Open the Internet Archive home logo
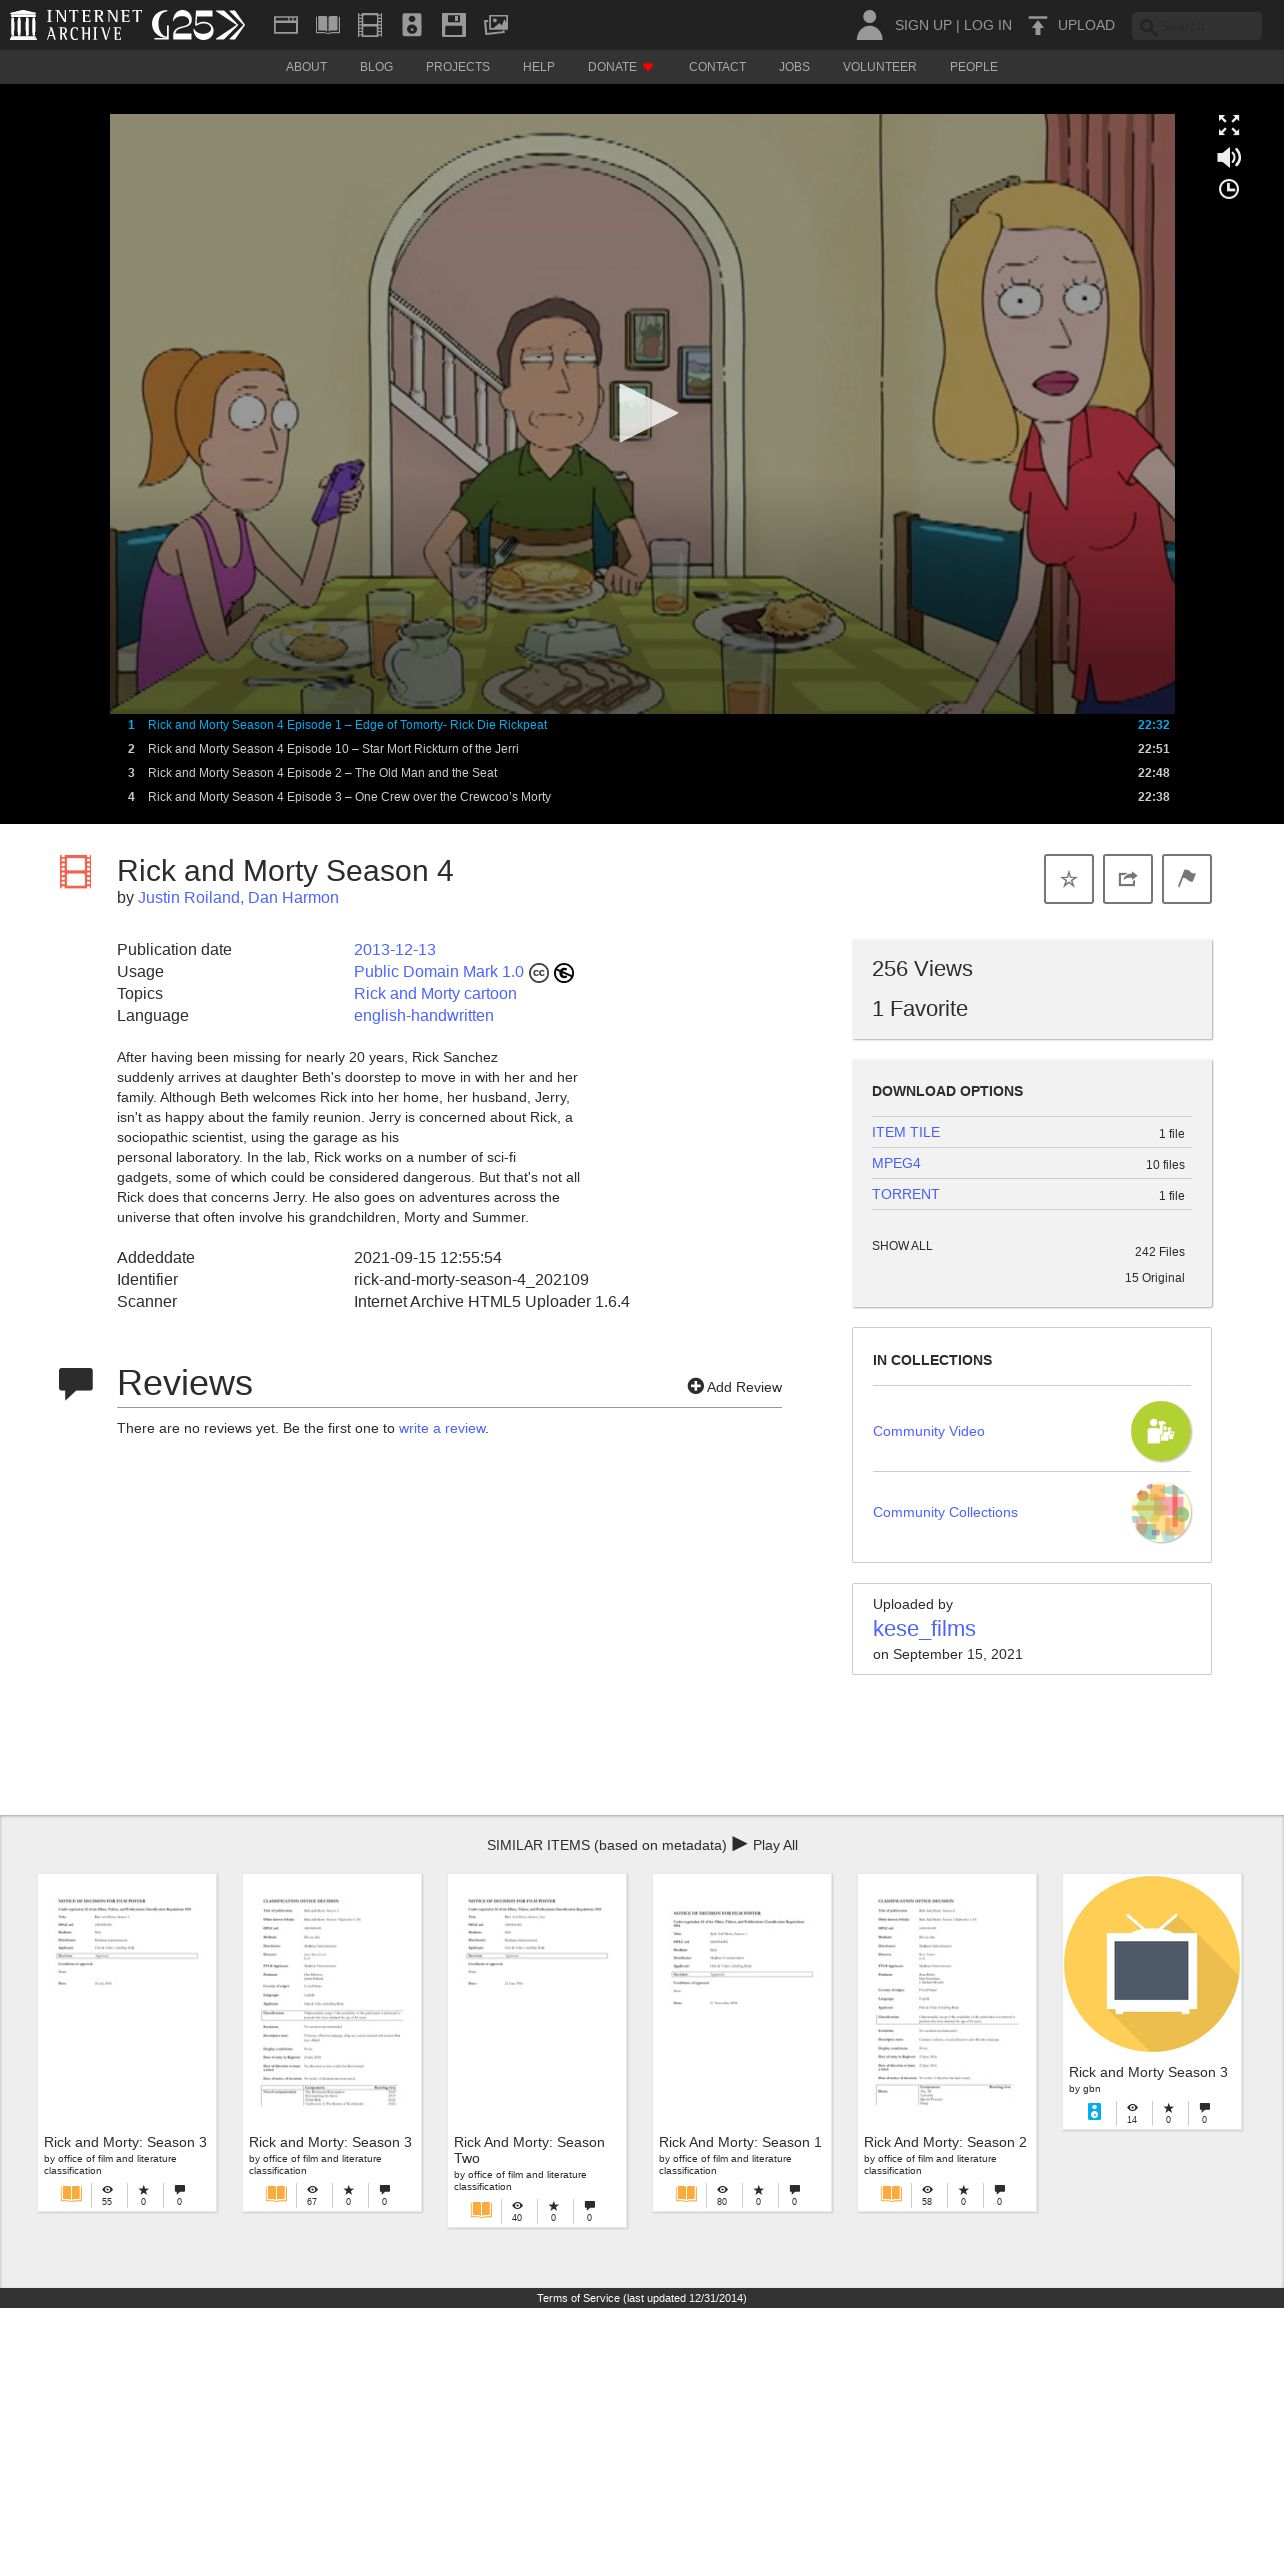This screenshot has width=1284, height=2568. 76,25
